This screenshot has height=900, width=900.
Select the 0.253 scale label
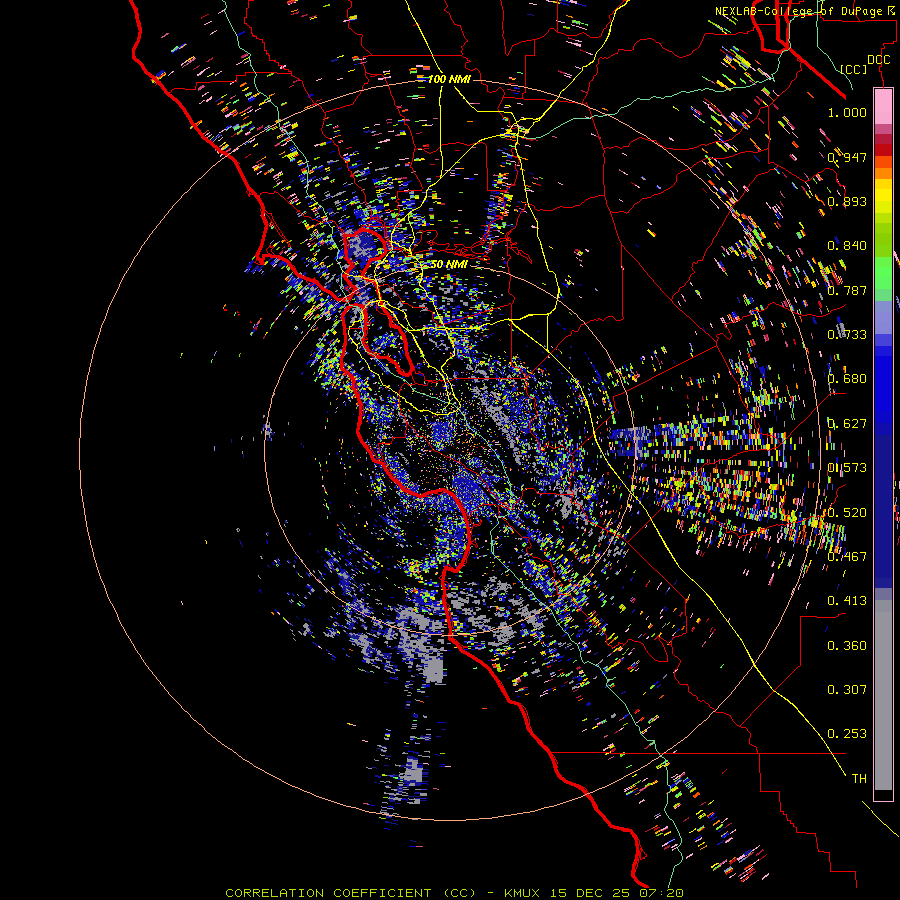847,734
